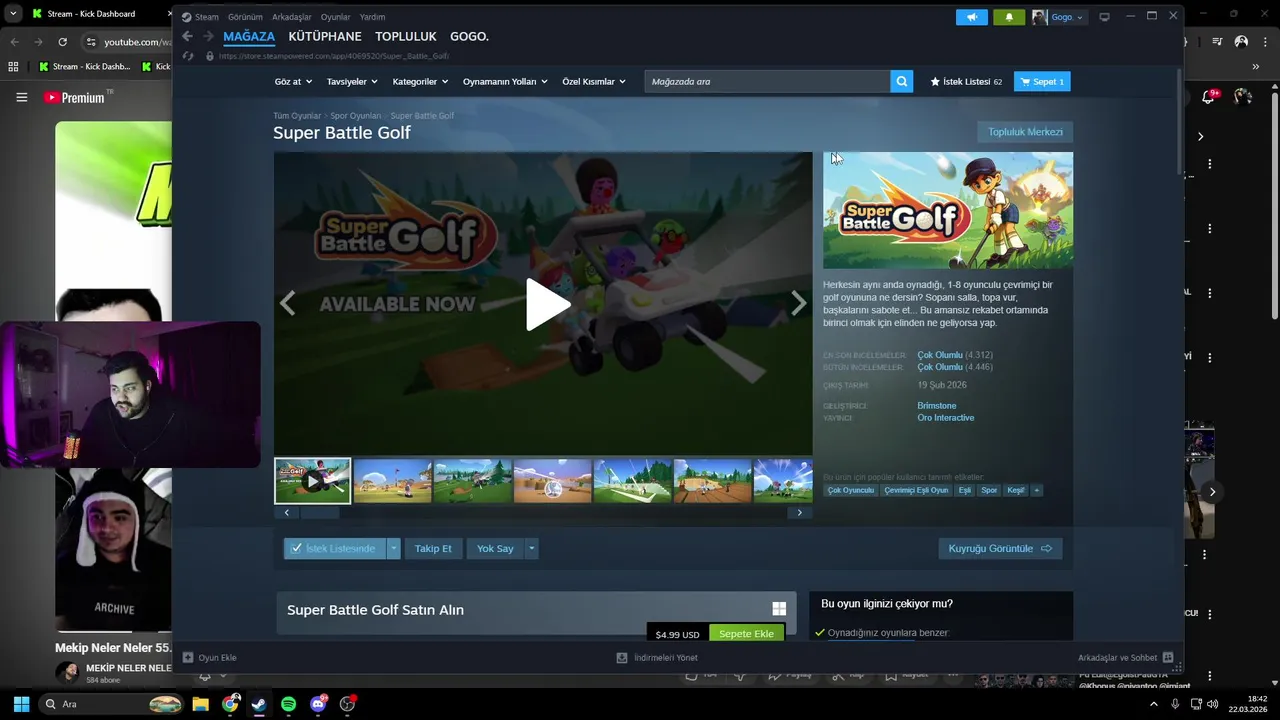This screenshot has width=1280, height=720.
Task: Open the Yardım menu
Action: pyautogui.click(x=372, y=17)
